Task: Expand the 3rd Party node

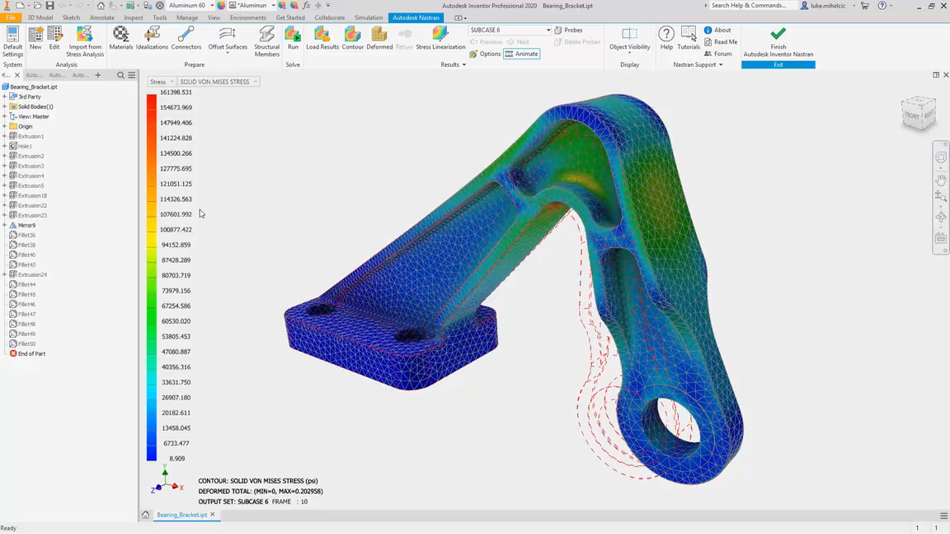Action: click(x=5, y=97)
